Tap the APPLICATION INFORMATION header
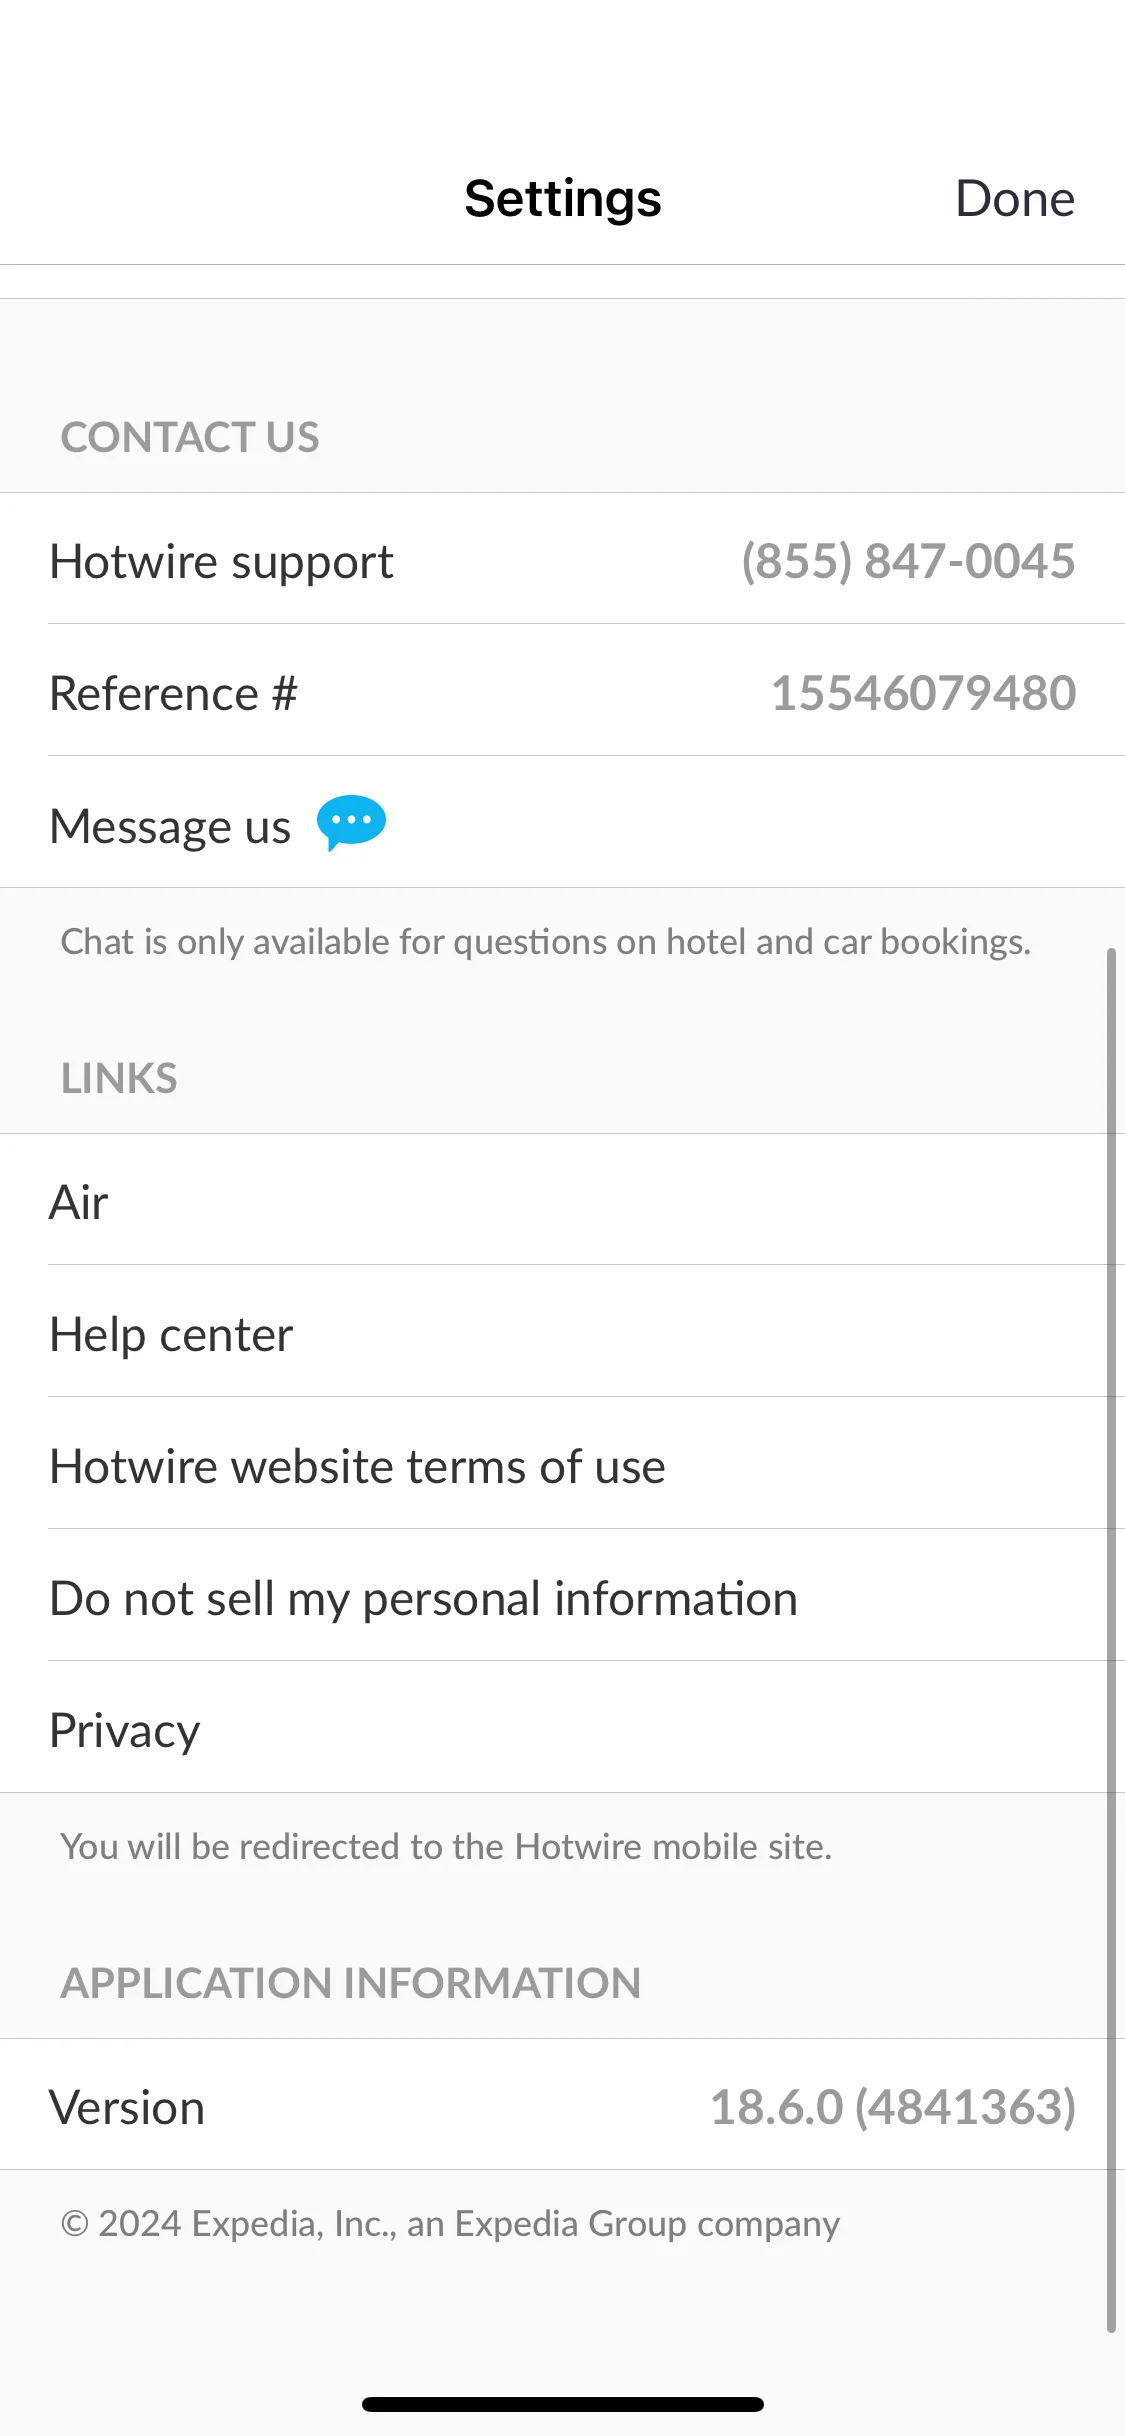 point(351,1983)
